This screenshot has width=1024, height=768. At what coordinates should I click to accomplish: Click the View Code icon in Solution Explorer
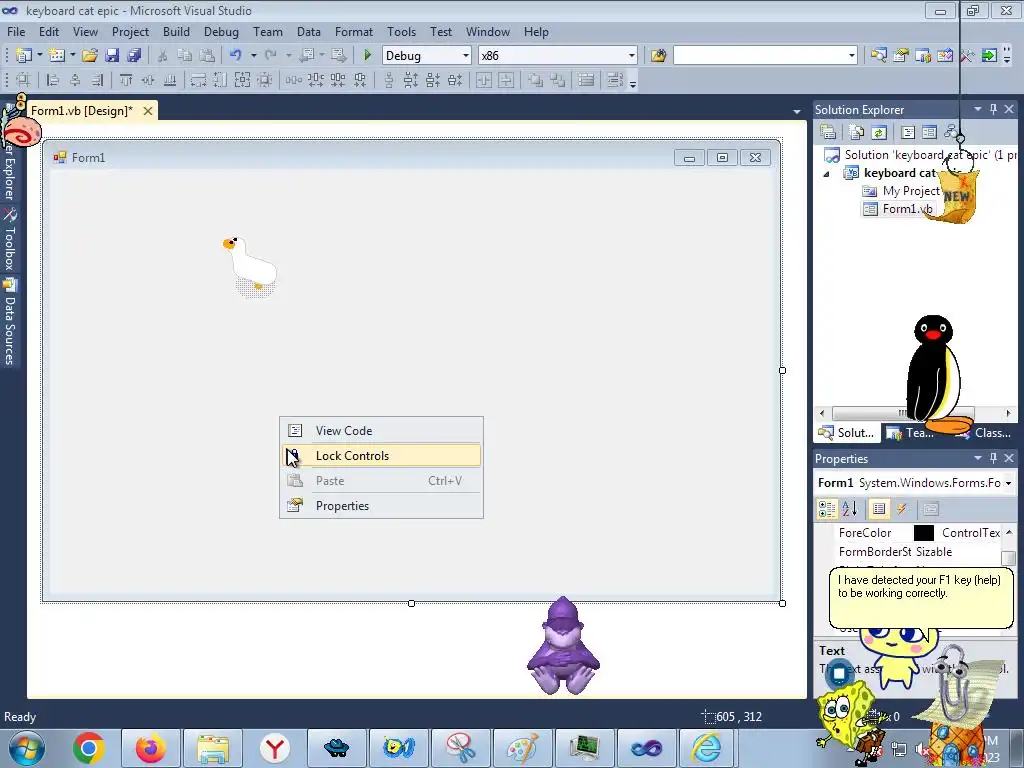(908, 133)
